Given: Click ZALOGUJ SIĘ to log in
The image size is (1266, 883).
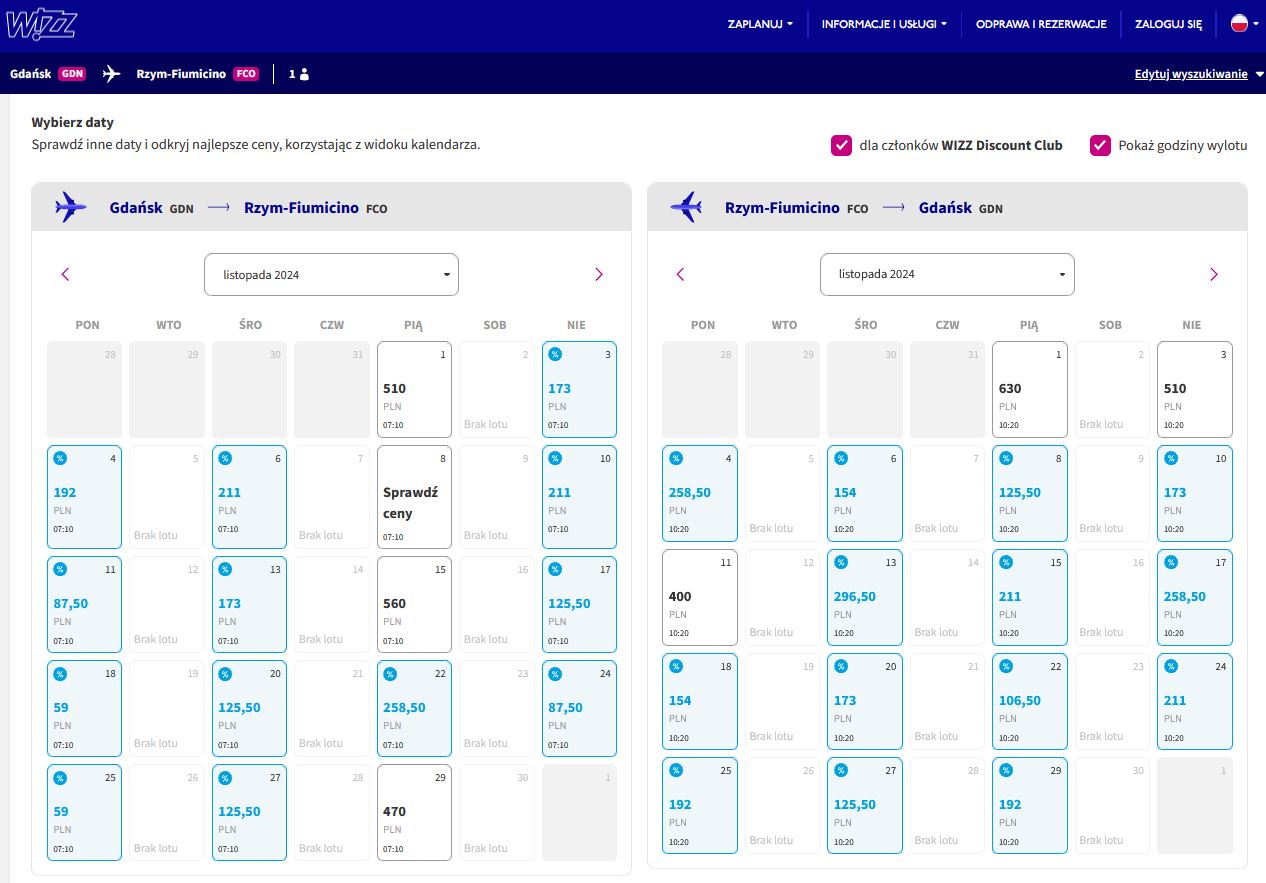Looking at the screenshot, I should point(1168,24).
